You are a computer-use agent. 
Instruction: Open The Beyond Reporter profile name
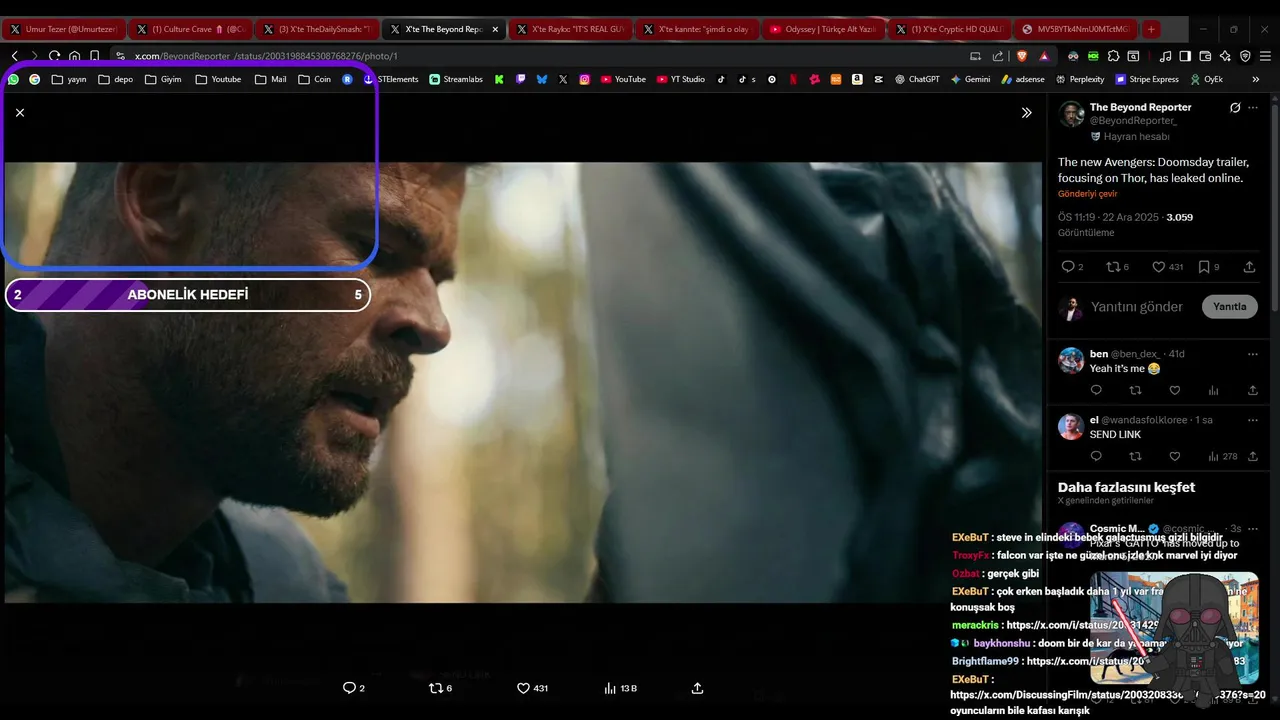(1140, 107)
